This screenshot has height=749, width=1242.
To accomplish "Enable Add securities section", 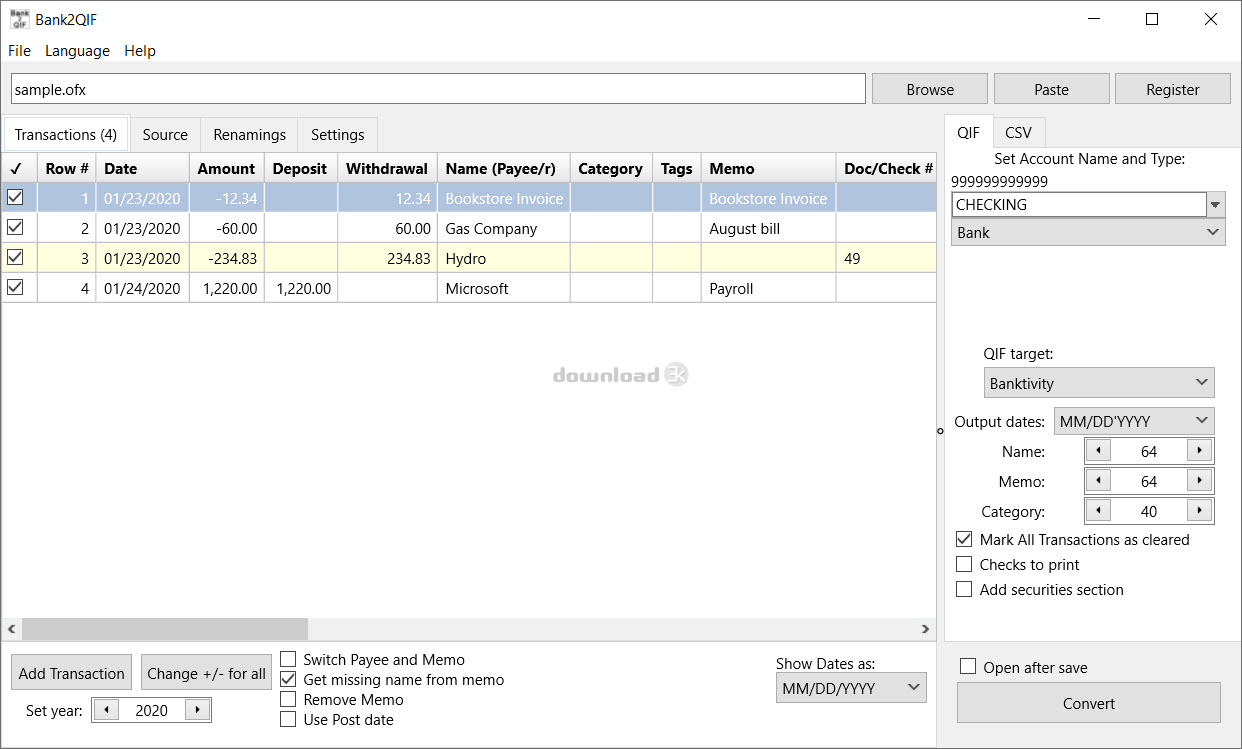I will click(x=964, y=589).
